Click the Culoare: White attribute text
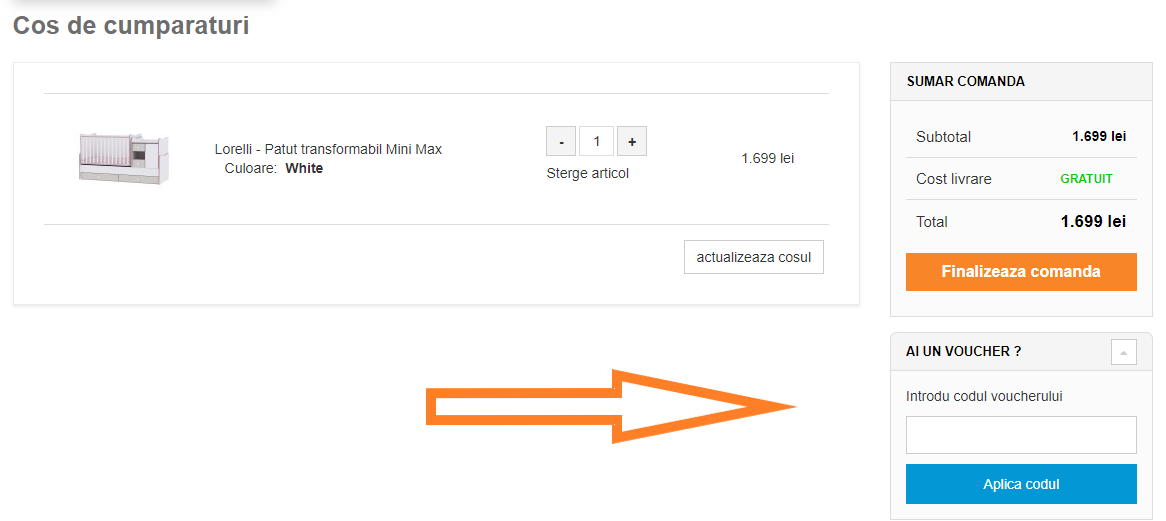Image resolution: width=1166 pixels, height=521 pixels. 274,169
